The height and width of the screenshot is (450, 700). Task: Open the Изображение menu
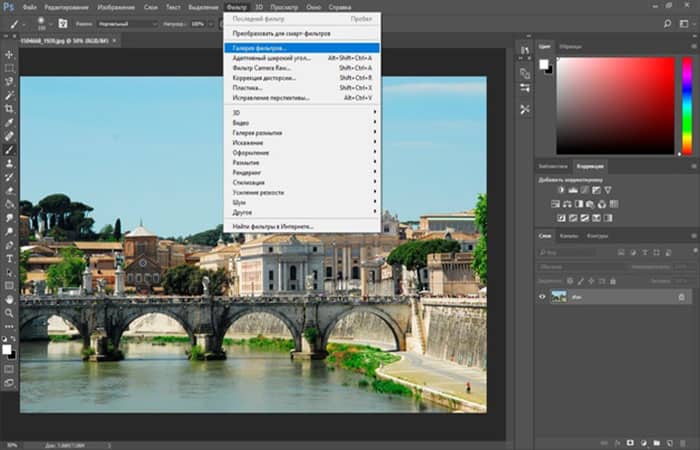tap(116, 7)
